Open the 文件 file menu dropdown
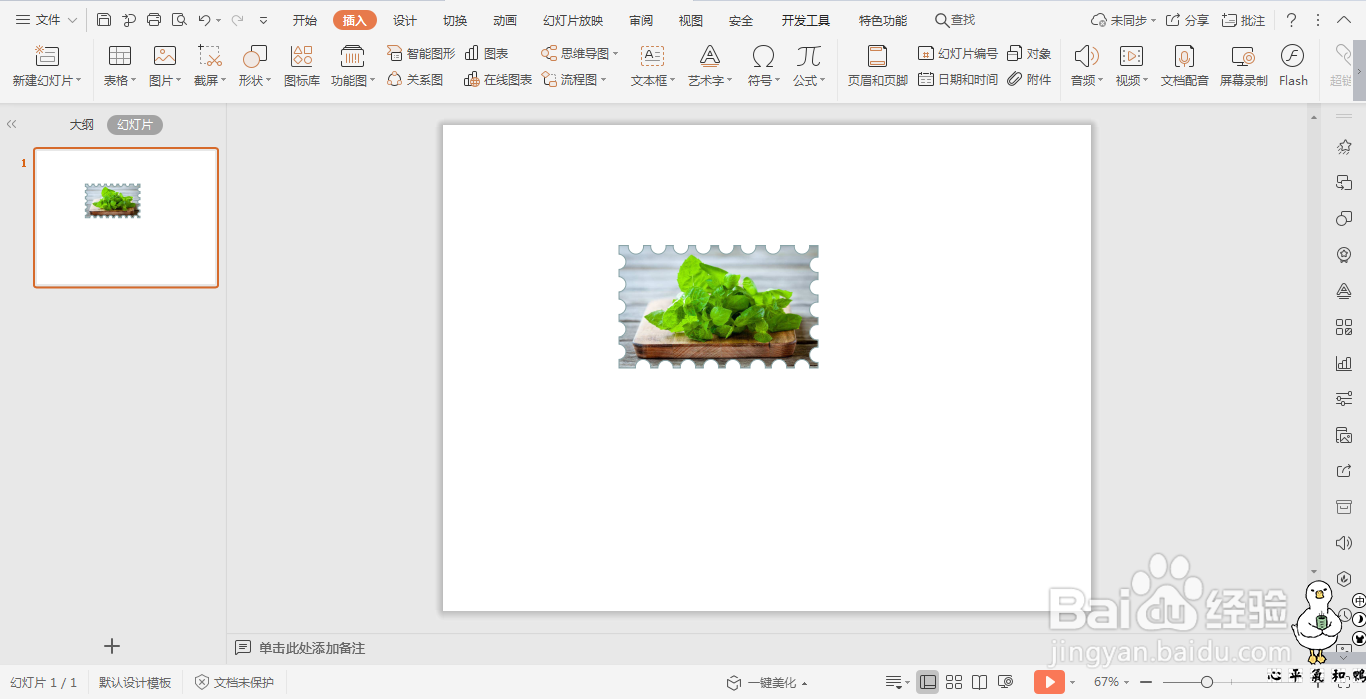The width and height of the screenshot is (1366, 699). (46, 20)
